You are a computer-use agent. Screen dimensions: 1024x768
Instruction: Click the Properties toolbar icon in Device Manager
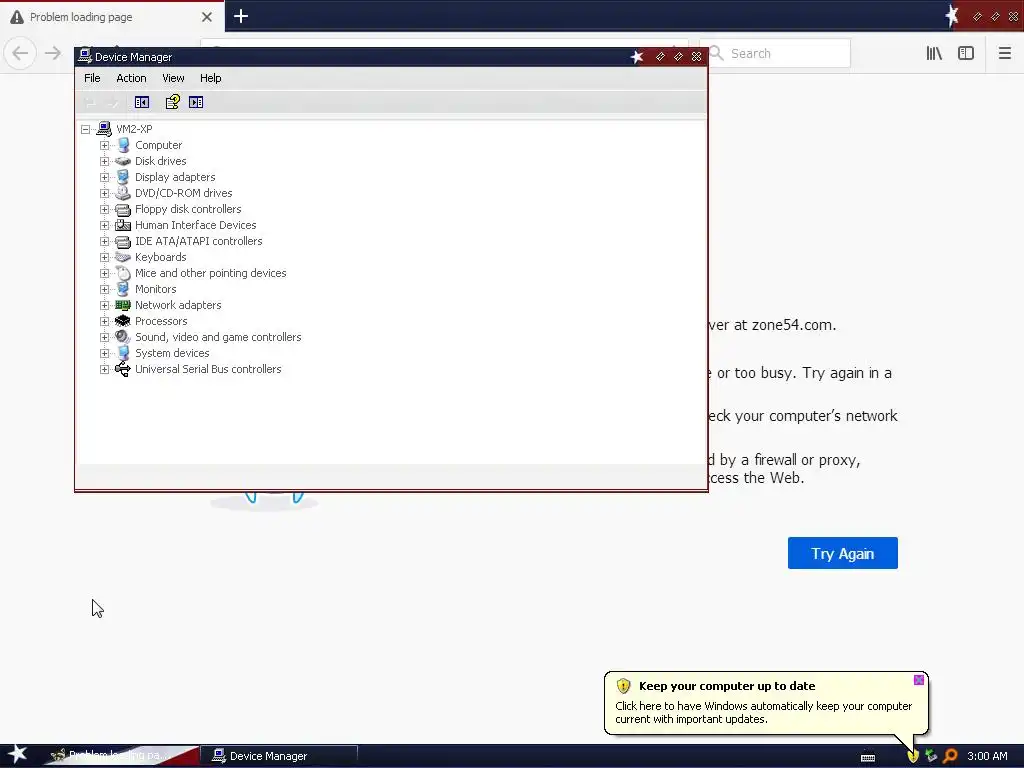pos(172,102)
